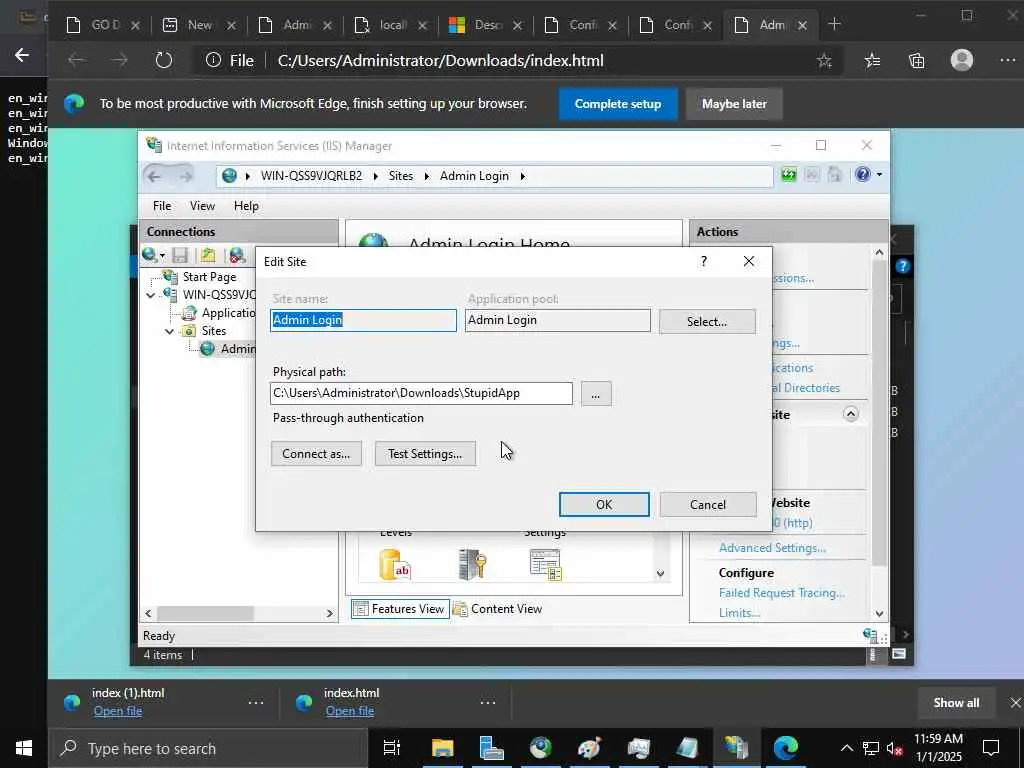Open a new Edge tab

point(834,24)
